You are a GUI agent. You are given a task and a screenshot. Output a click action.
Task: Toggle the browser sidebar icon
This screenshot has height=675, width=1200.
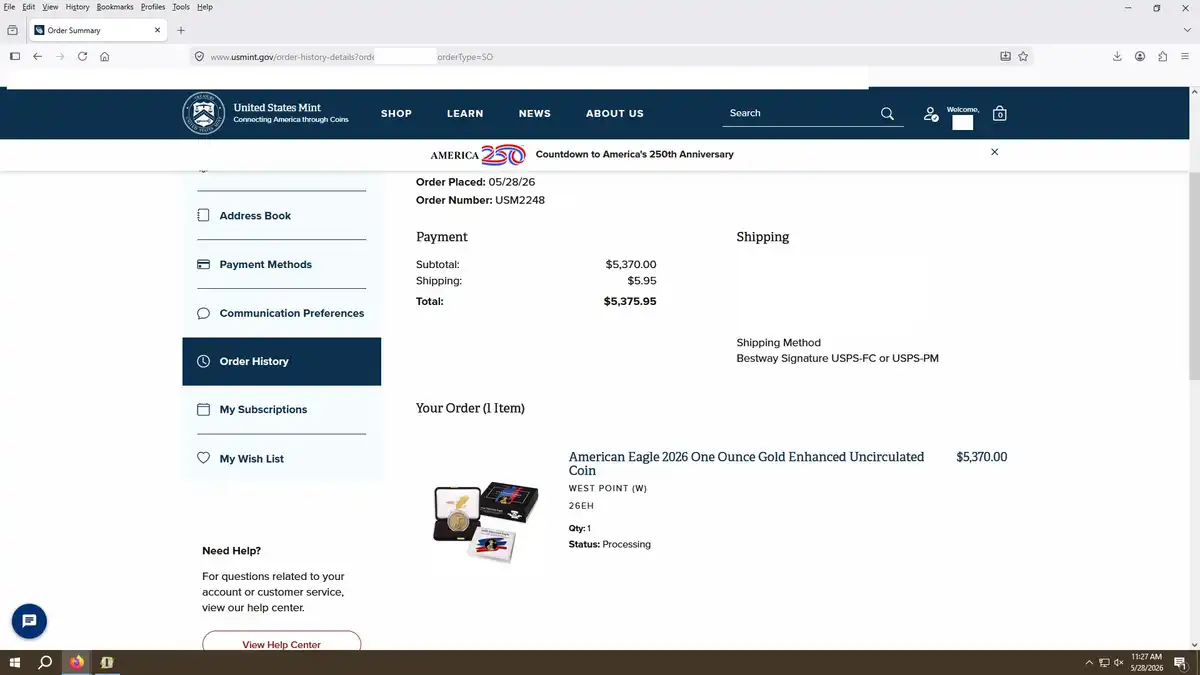tap(14, 56)
